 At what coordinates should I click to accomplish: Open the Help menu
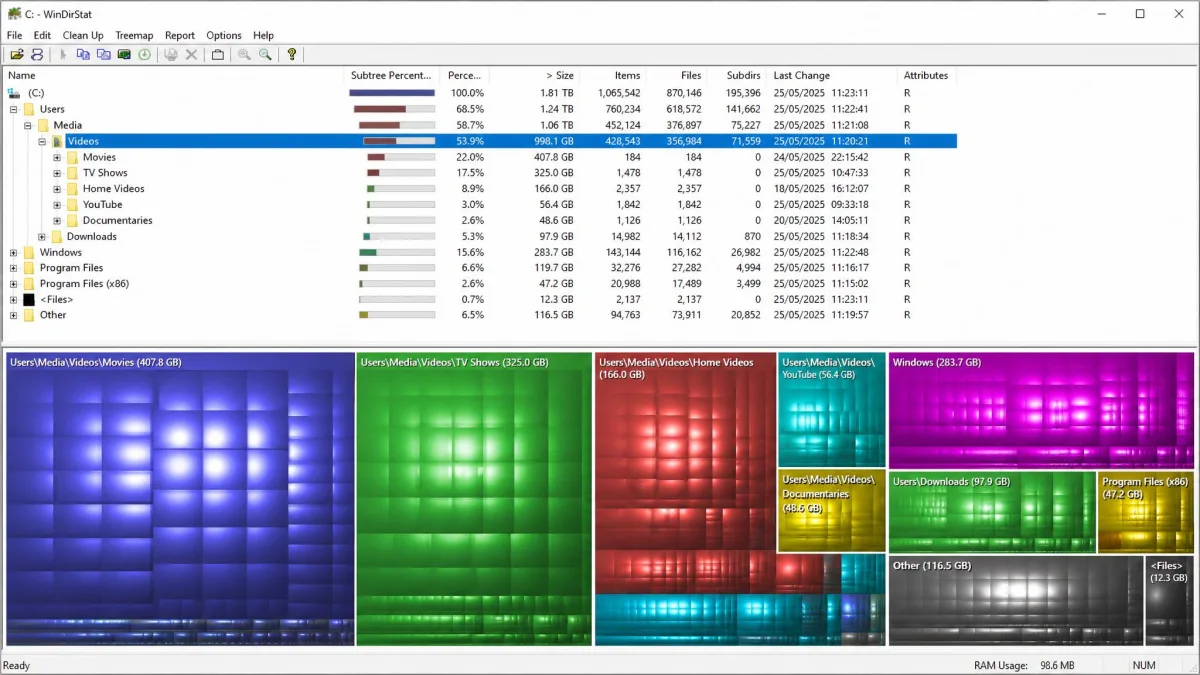263,35
